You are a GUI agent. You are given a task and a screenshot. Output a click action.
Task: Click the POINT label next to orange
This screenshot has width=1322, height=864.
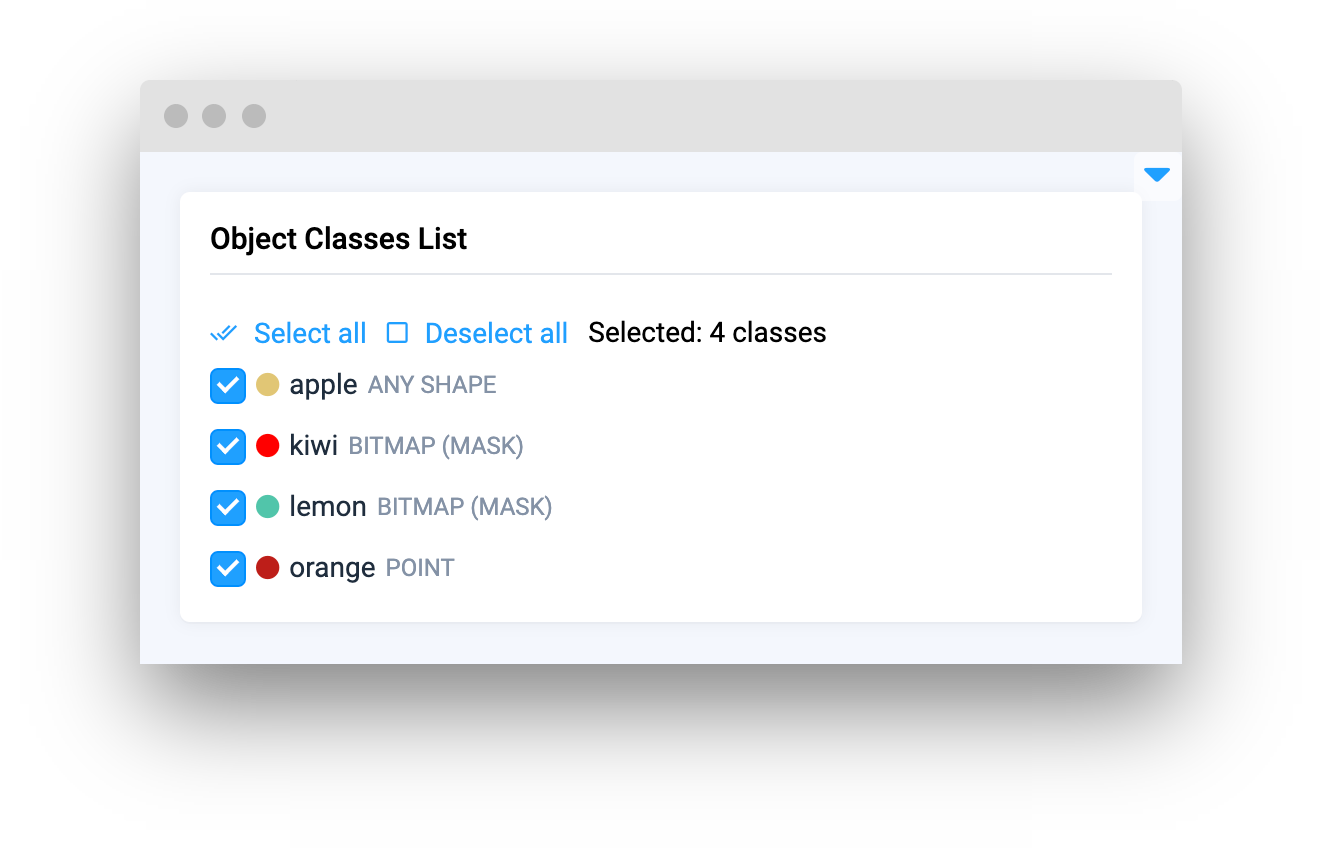pos(420,568)
